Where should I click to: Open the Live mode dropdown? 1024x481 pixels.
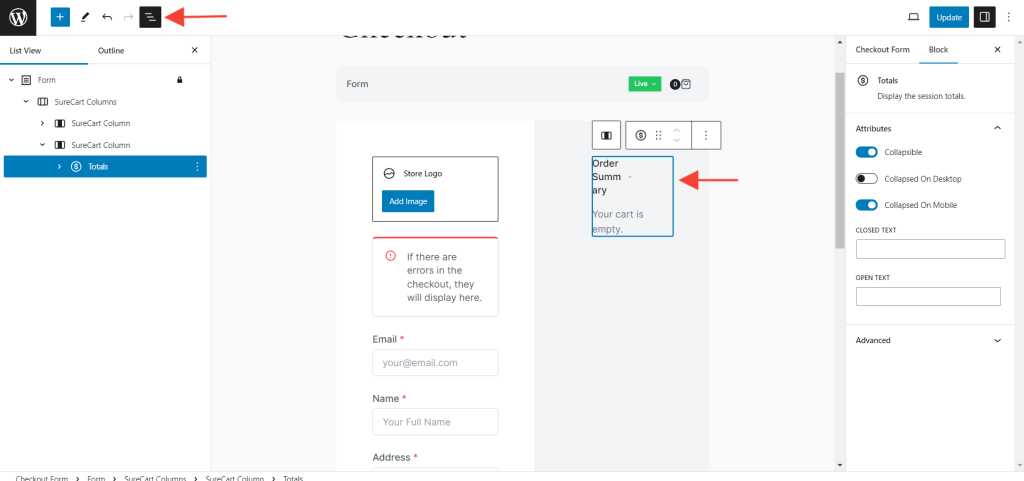644,84
